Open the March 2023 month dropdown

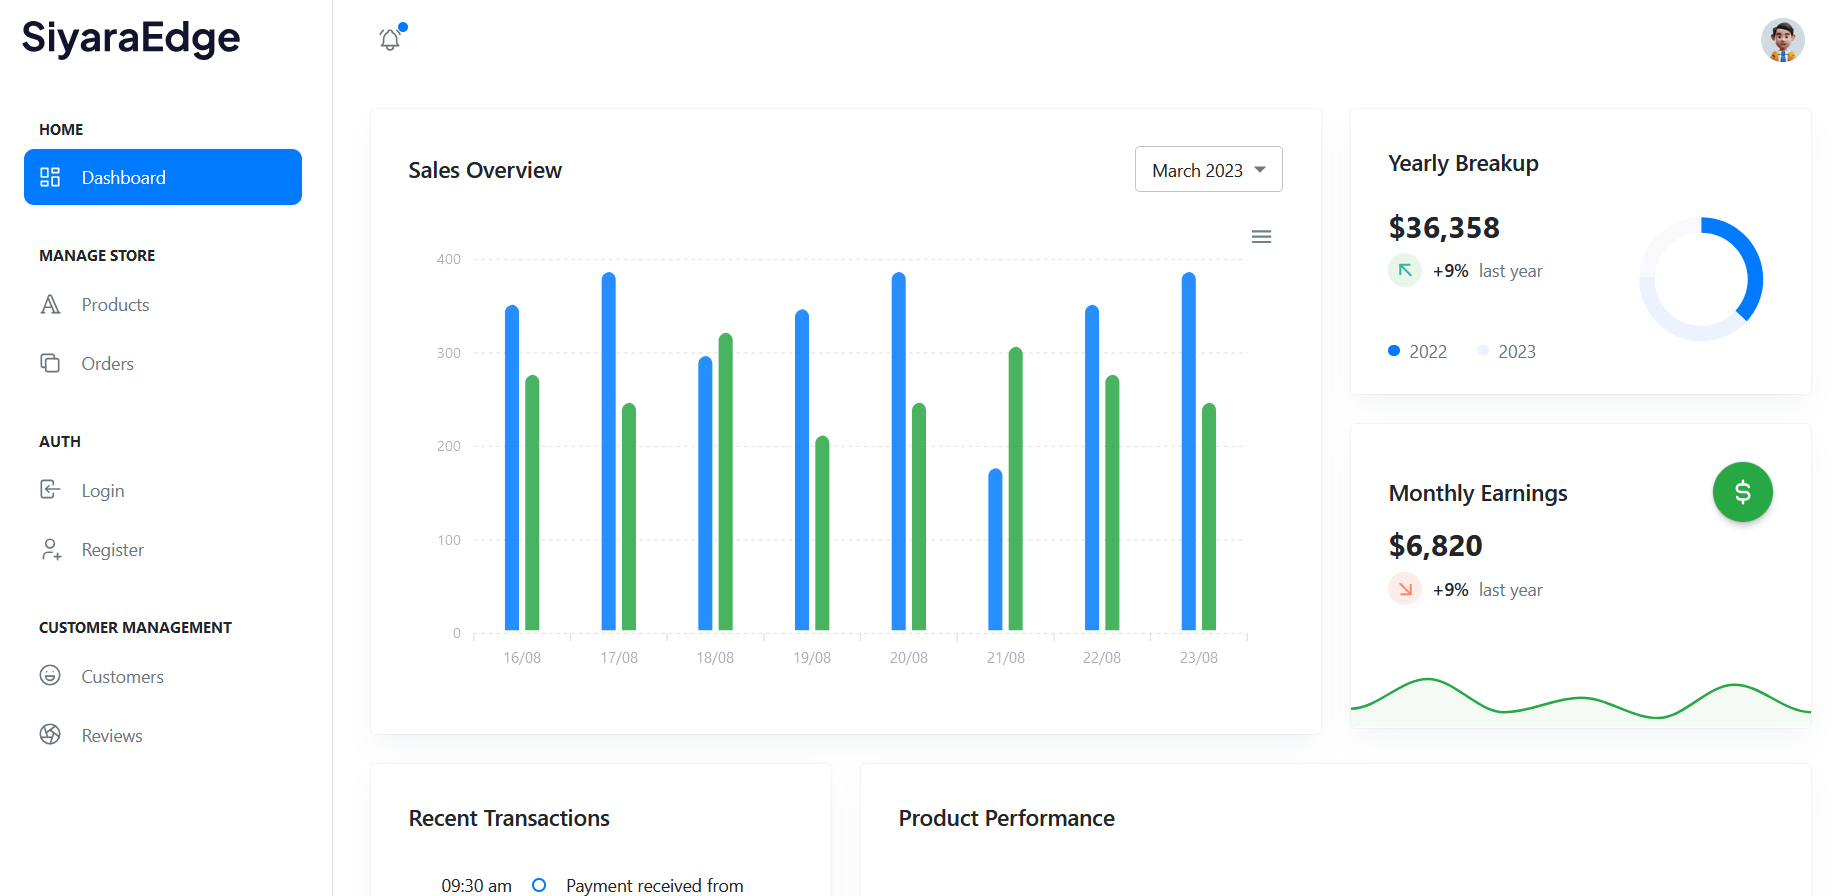tap(1208, 170)
